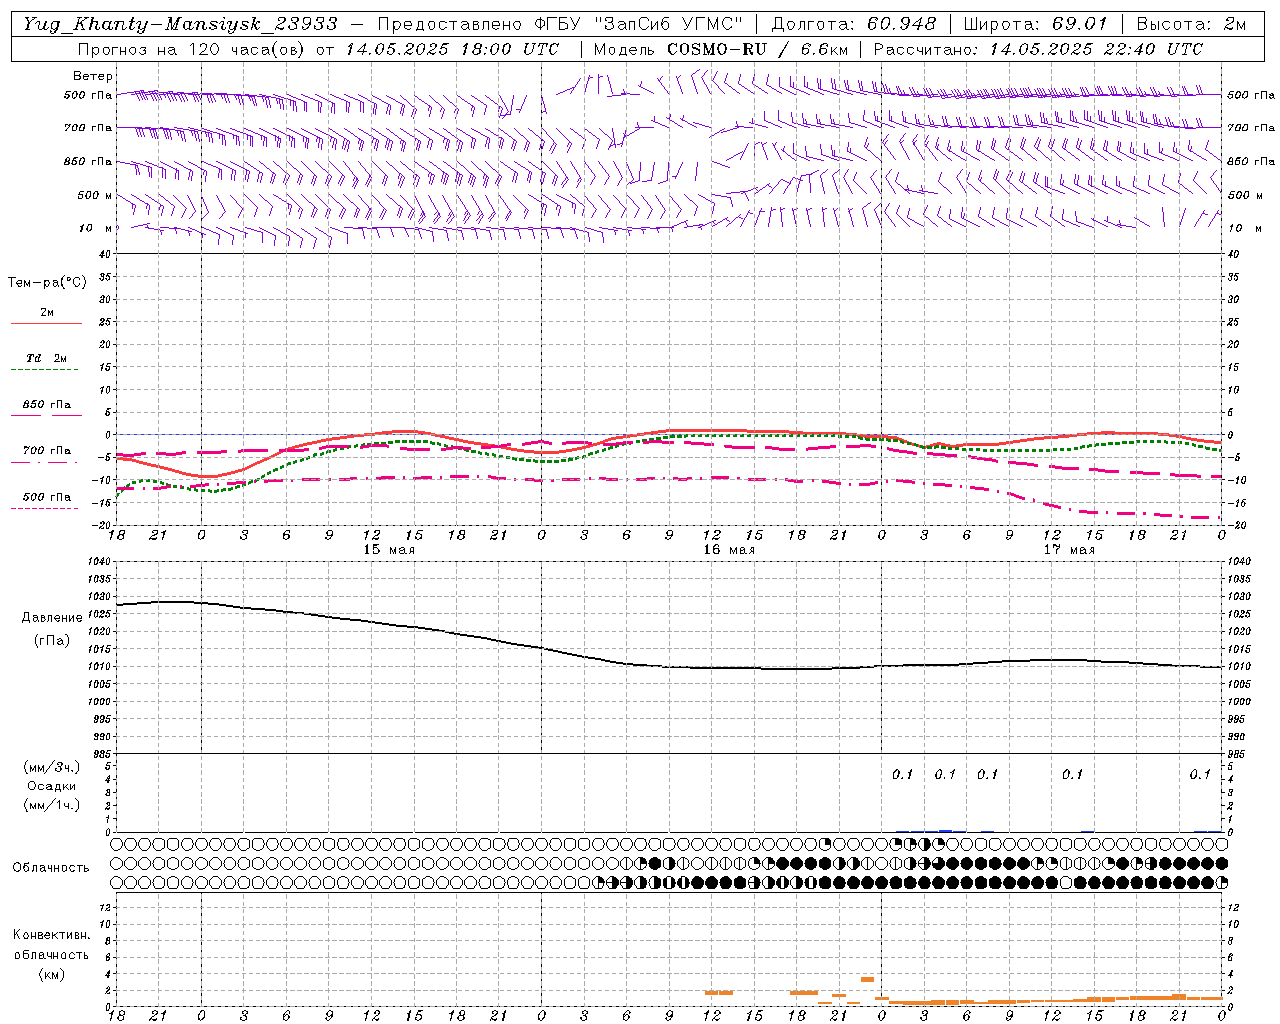Select the 'Высота: 2м' header entry
Image resolution: width=1280 pixels, height=1024 pixels.
point(1191,24)
